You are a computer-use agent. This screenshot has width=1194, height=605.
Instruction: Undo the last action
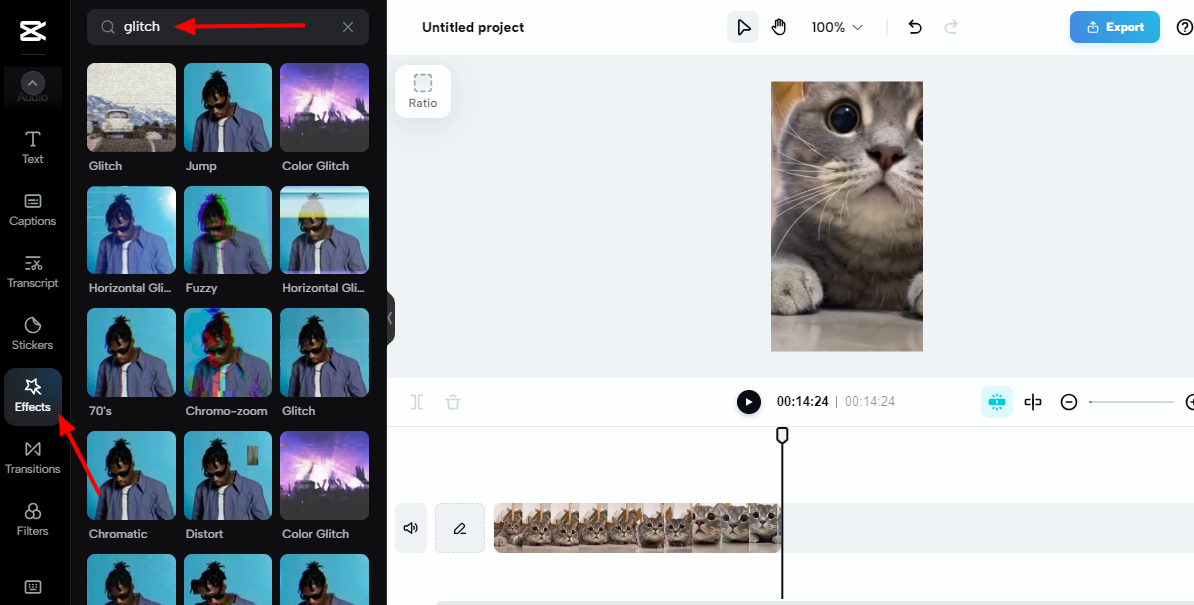pos(915,27)
